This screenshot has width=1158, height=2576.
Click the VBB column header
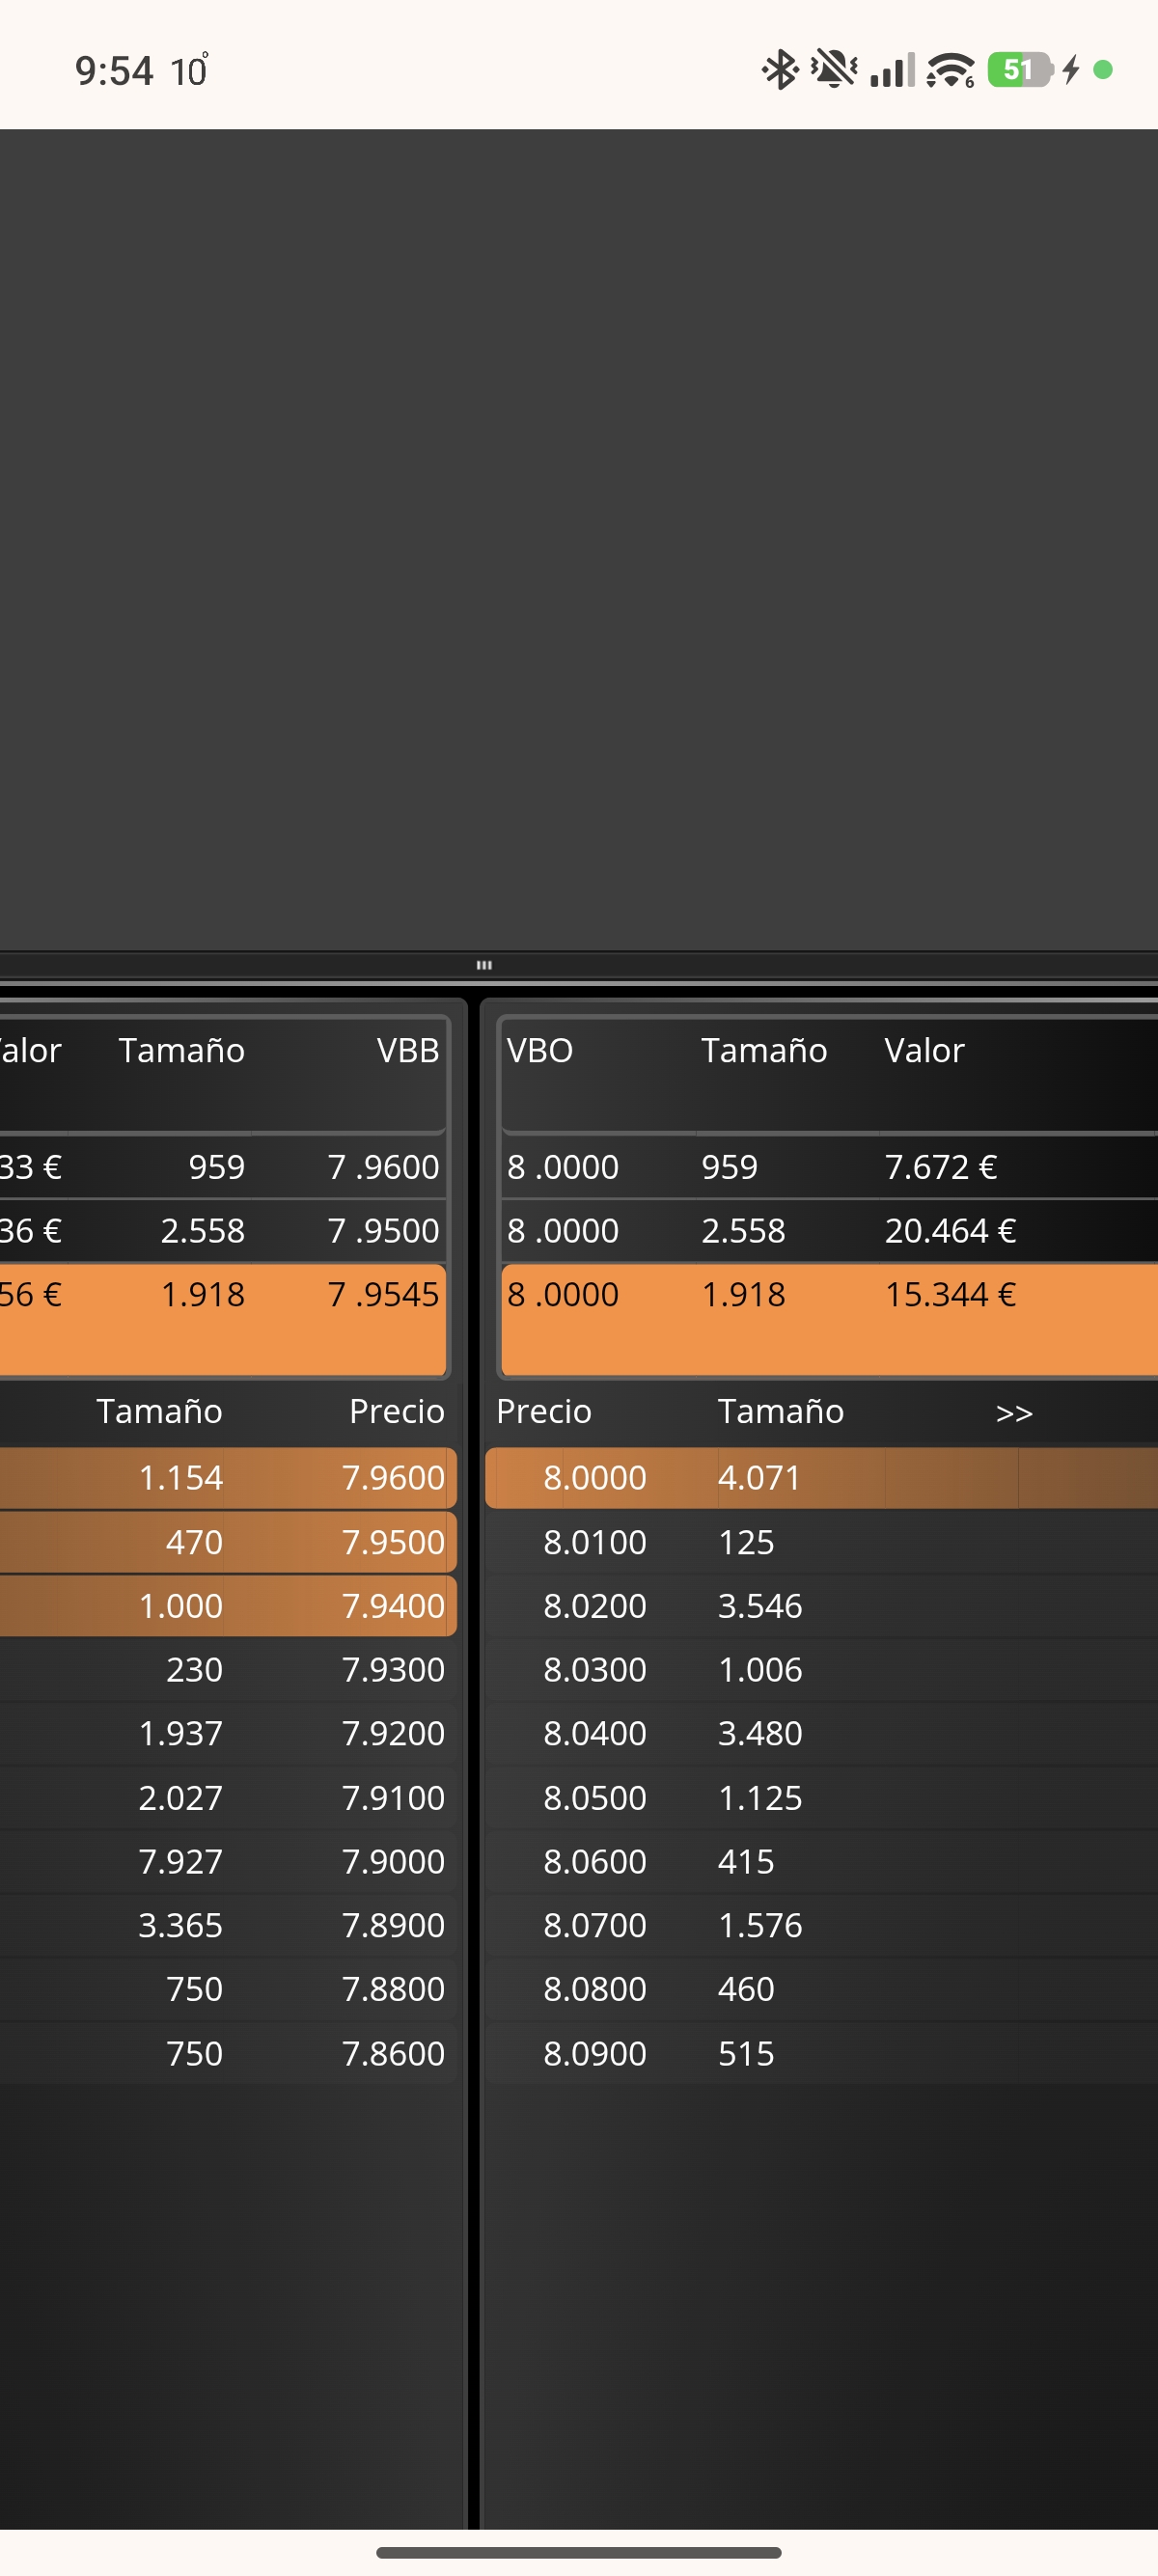(407, 1050)
